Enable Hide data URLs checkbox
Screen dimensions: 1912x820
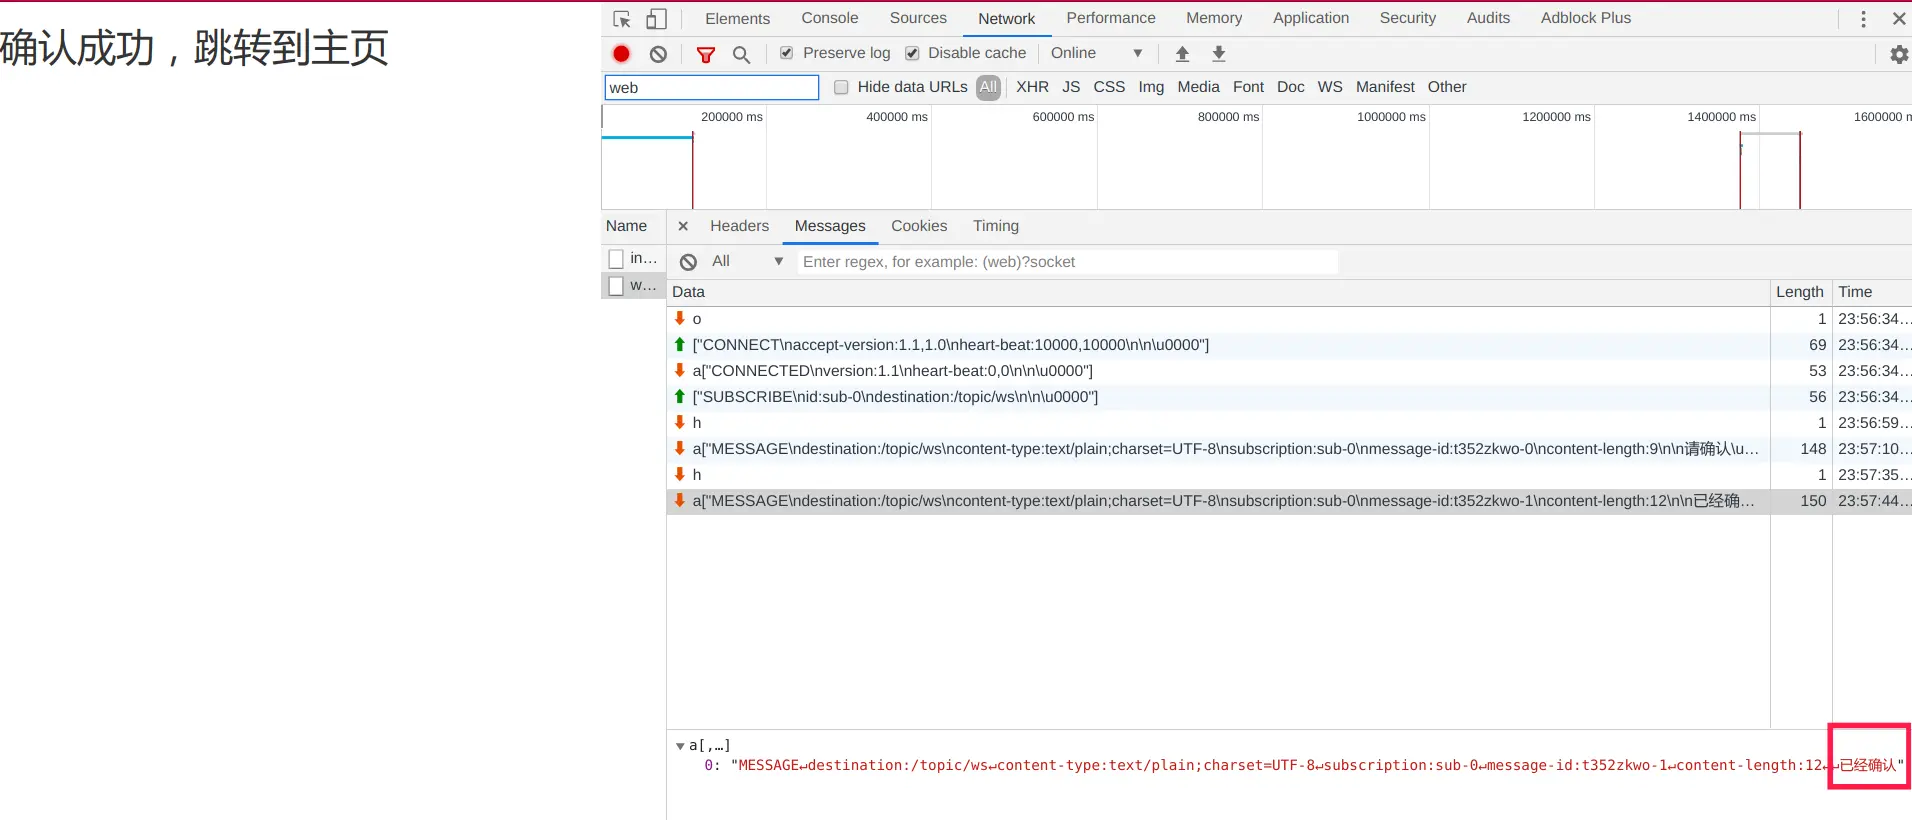click(x=841, y=87)
